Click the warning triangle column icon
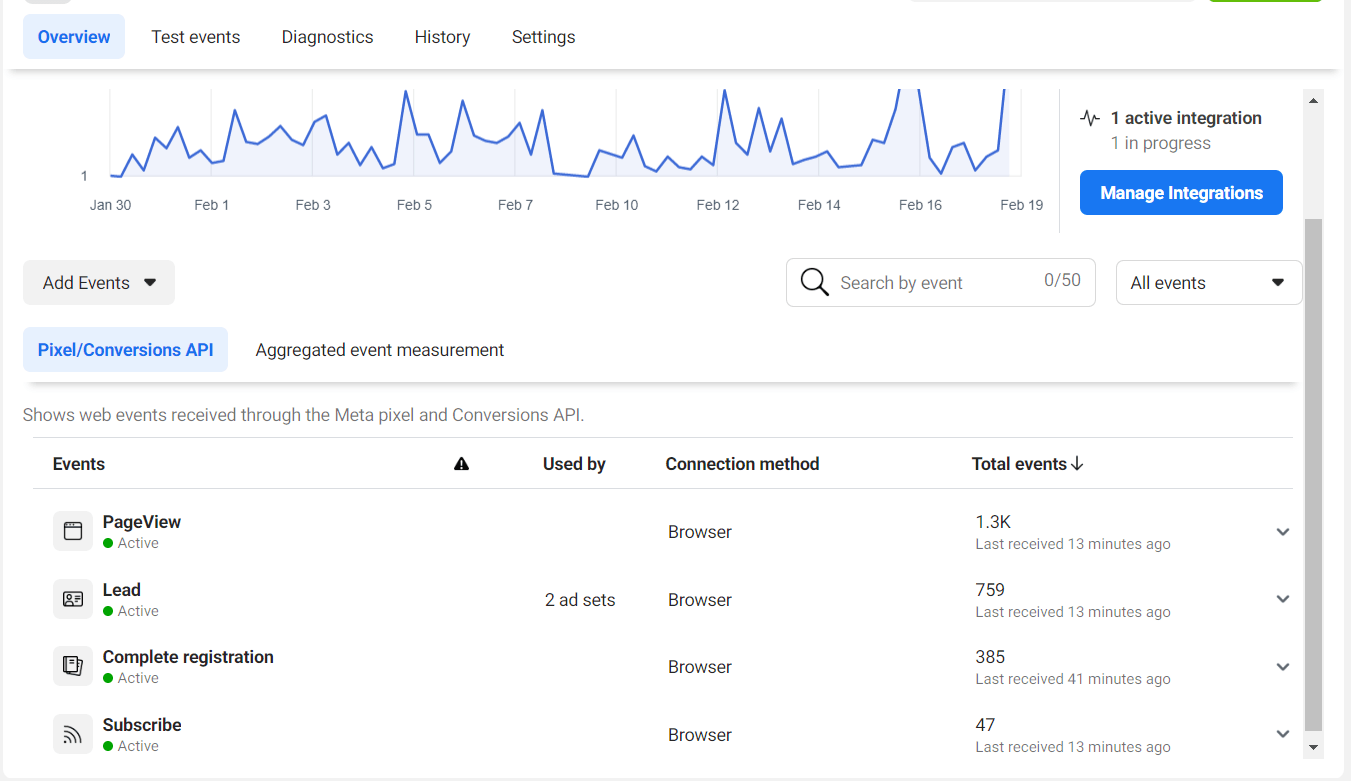 (461, 464)
